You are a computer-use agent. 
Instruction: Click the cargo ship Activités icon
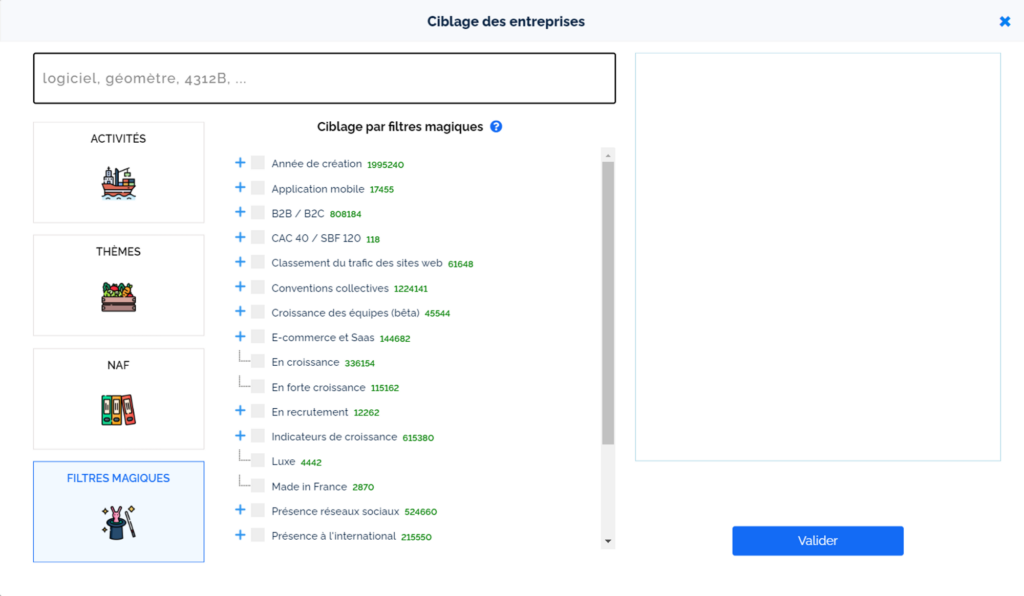pyautogui.click(x=118, y=183)
